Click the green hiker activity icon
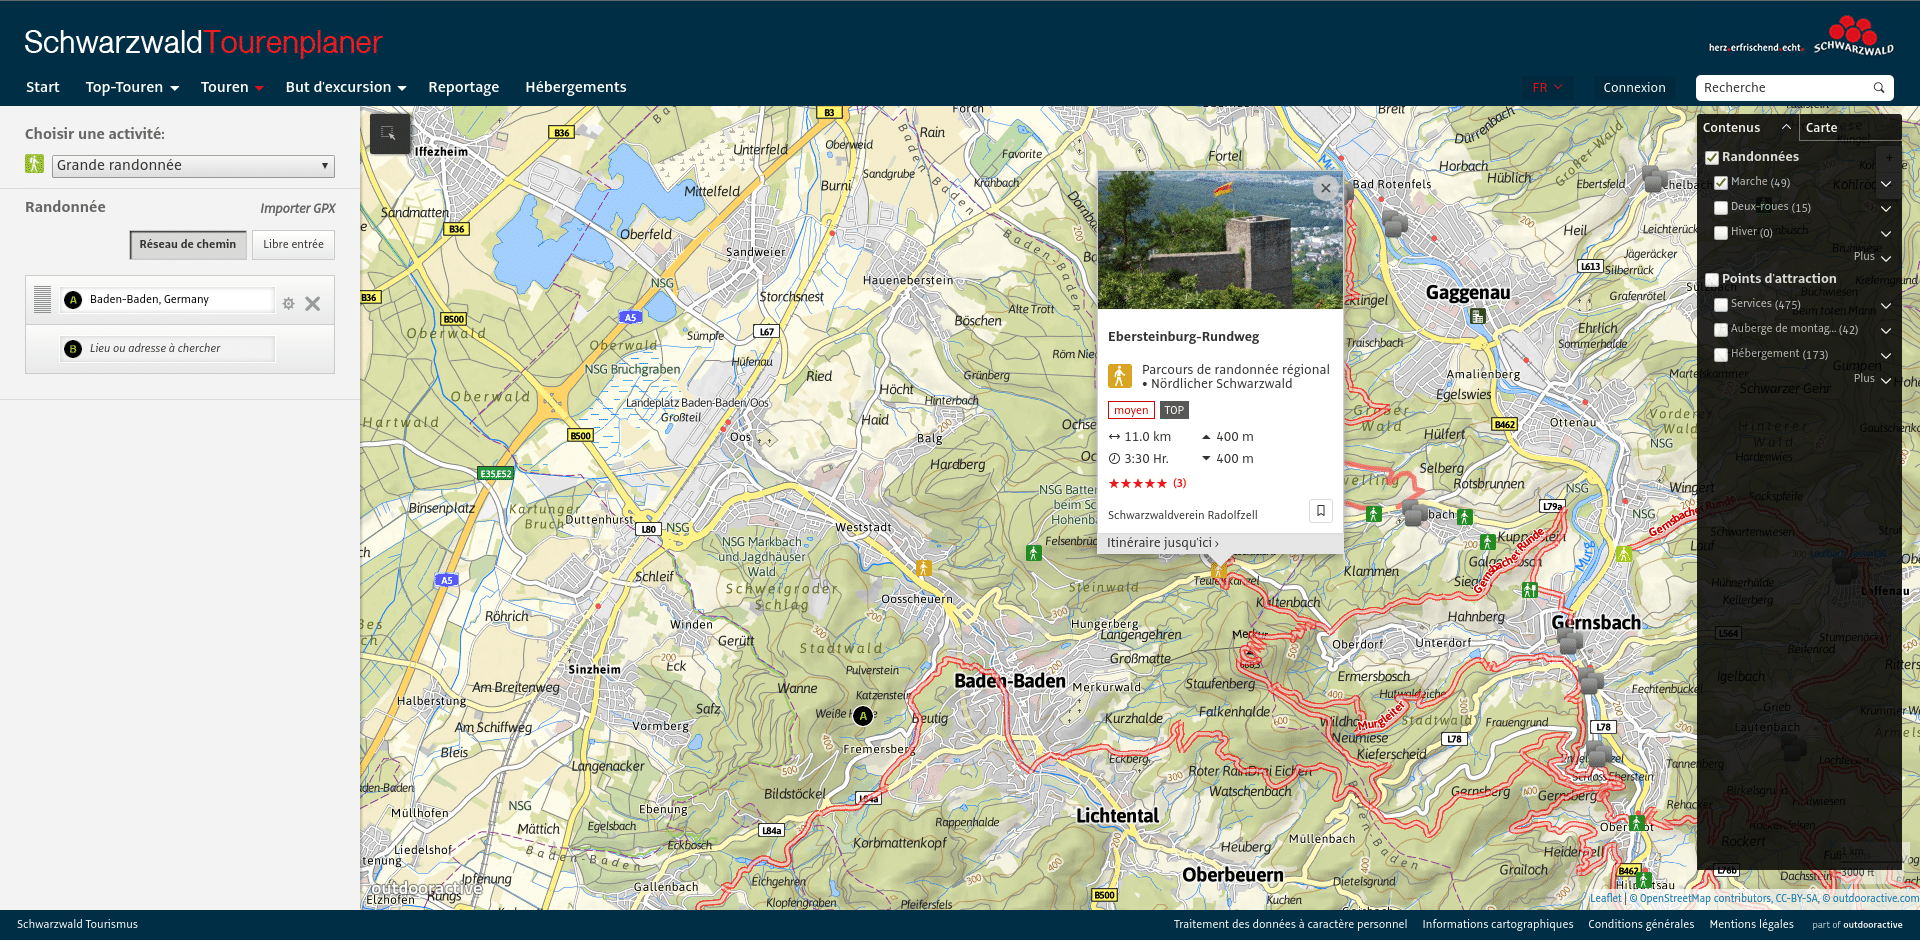The height and width of the screenshot is (940, 1920). 35,164
